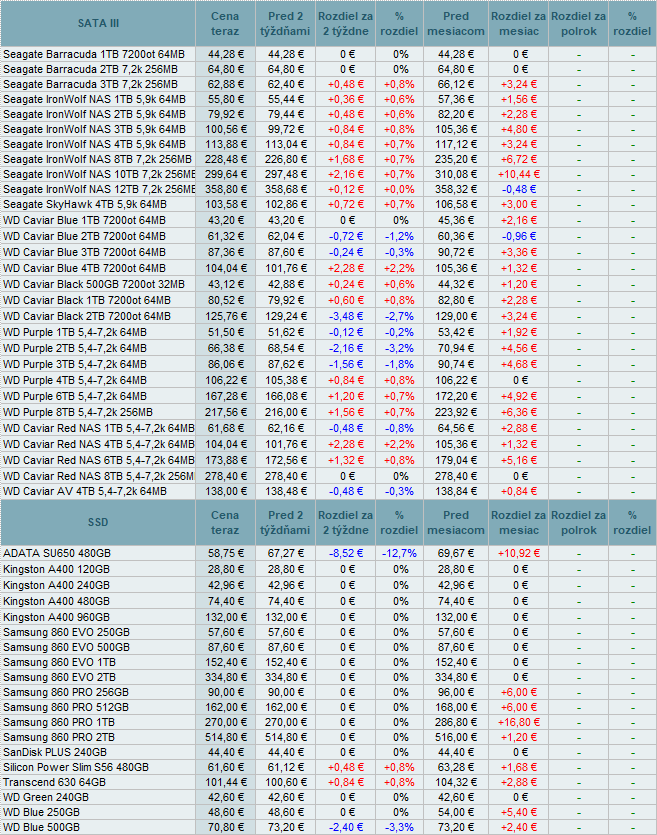Viewport: 657px width, 835px height.
Task: Click WD Caviar Red NAS 4TB row label
Action: click(x=98, y=444)
